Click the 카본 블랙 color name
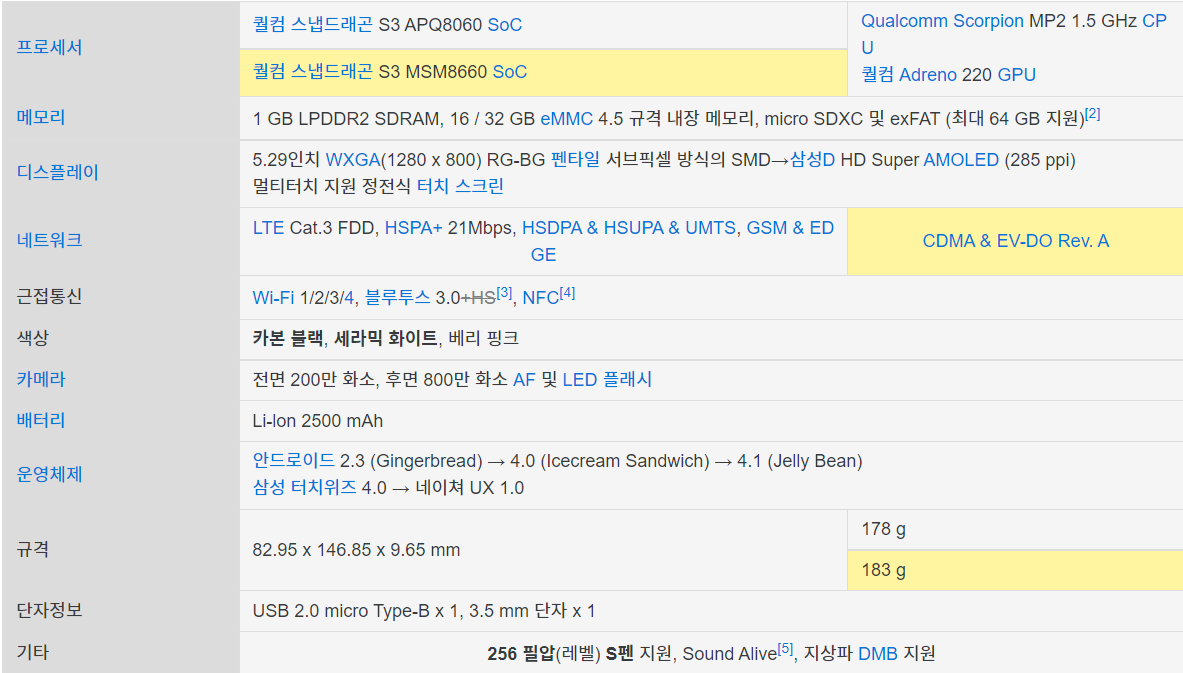The image size is (1183, 673). [x=288, y=339]
